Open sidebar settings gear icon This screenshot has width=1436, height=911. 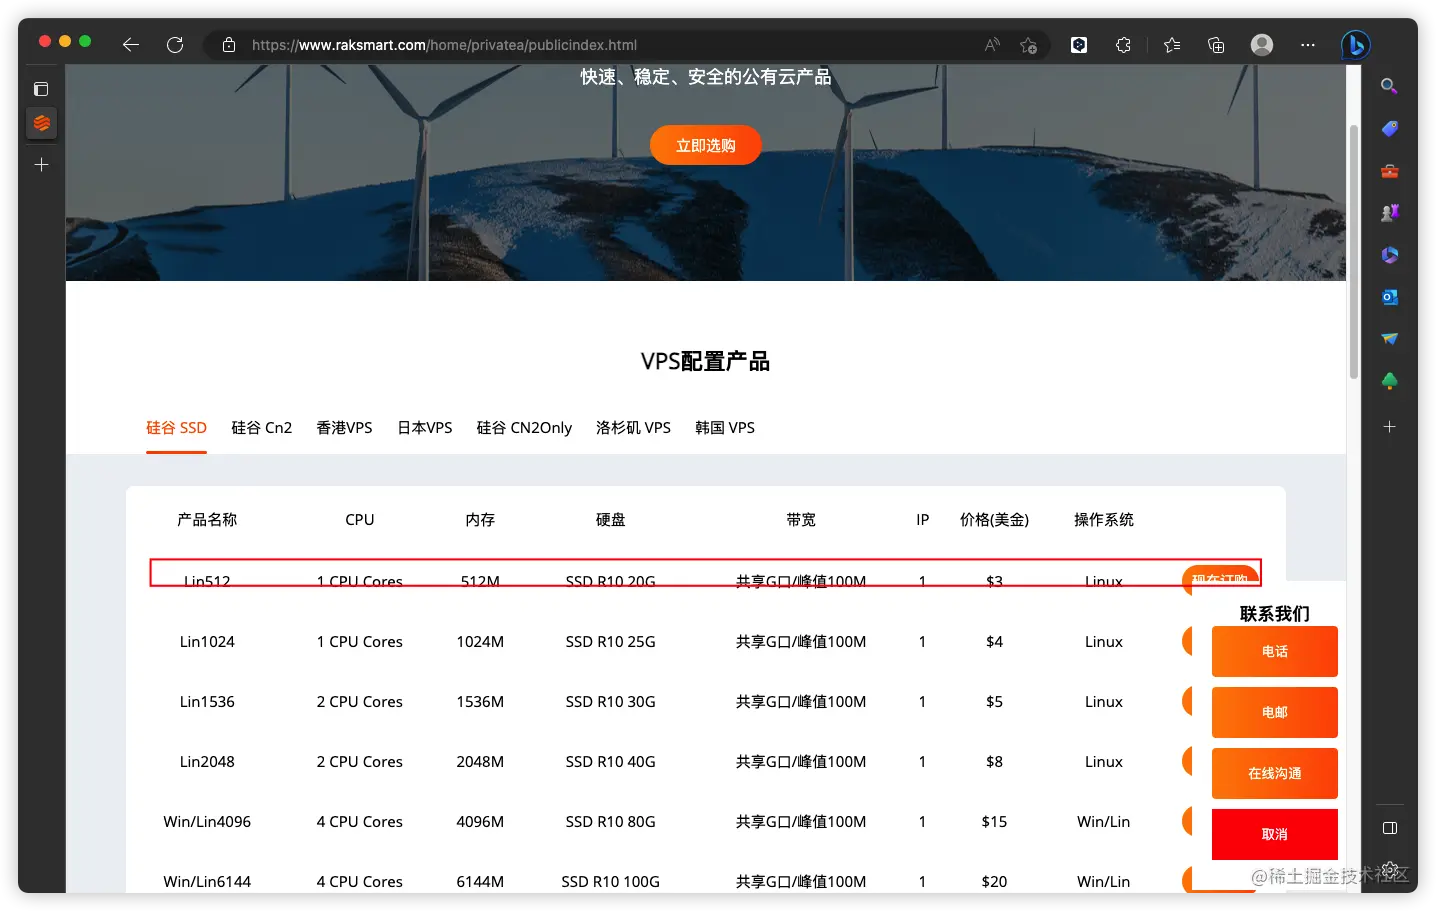[x=1389, y=870]
